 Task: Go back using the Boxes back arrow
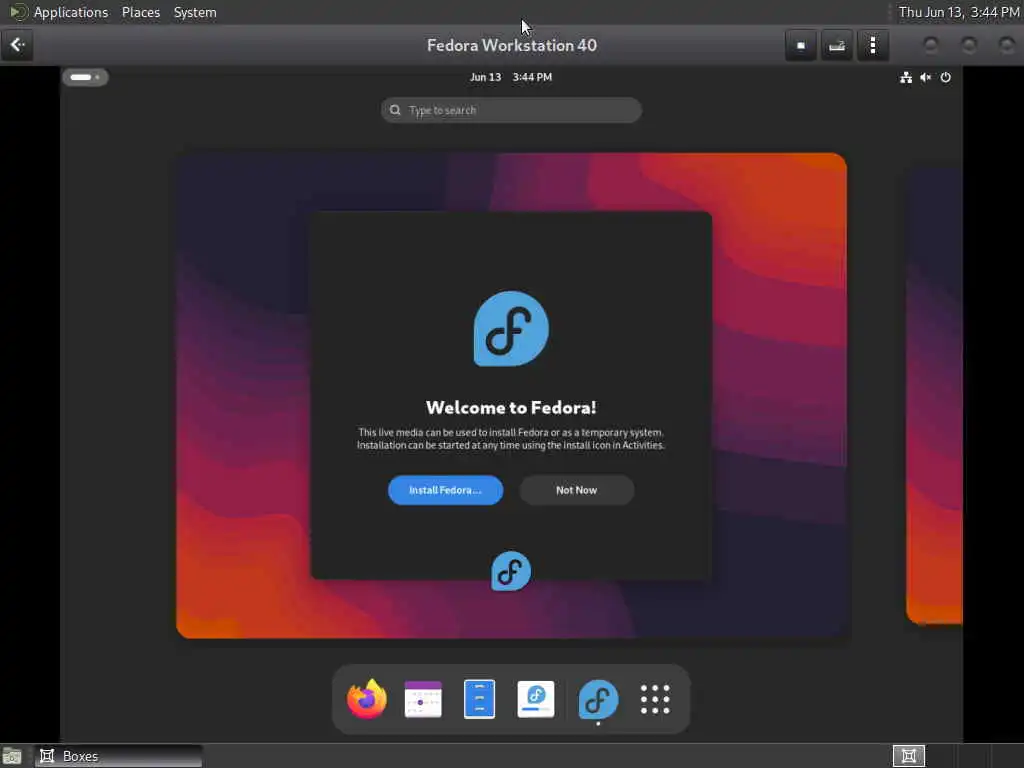[x=17, y=45]
